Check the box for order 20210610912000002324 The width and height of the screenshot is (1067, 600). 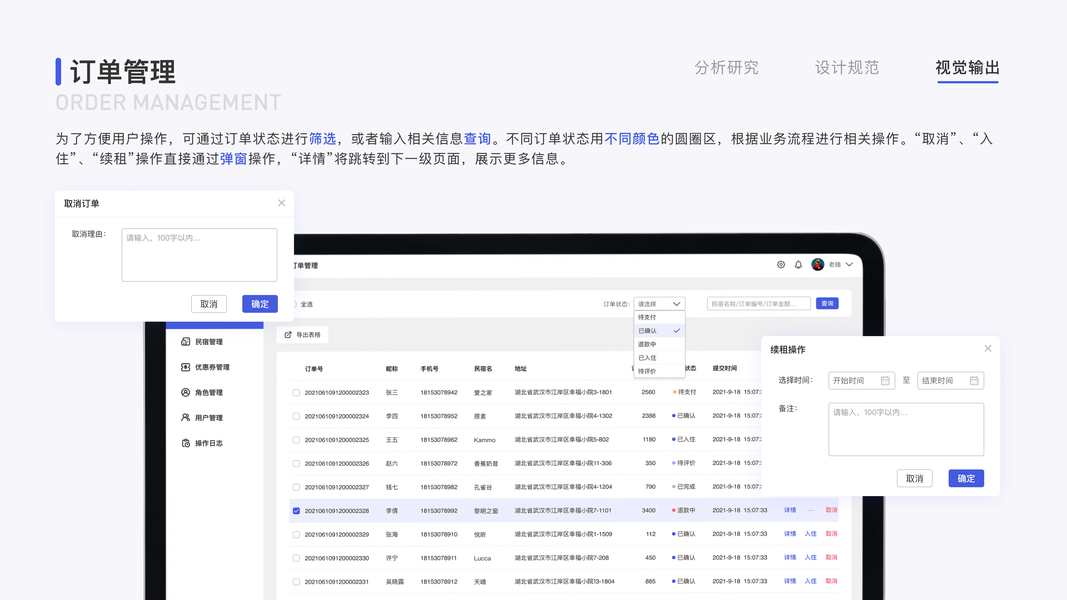296,416
